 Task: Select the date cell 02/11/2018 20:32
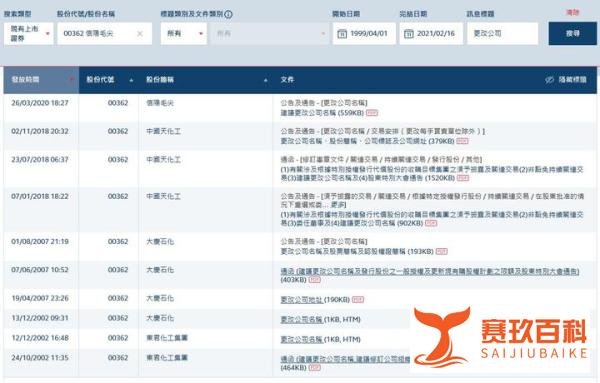[40, 131]
